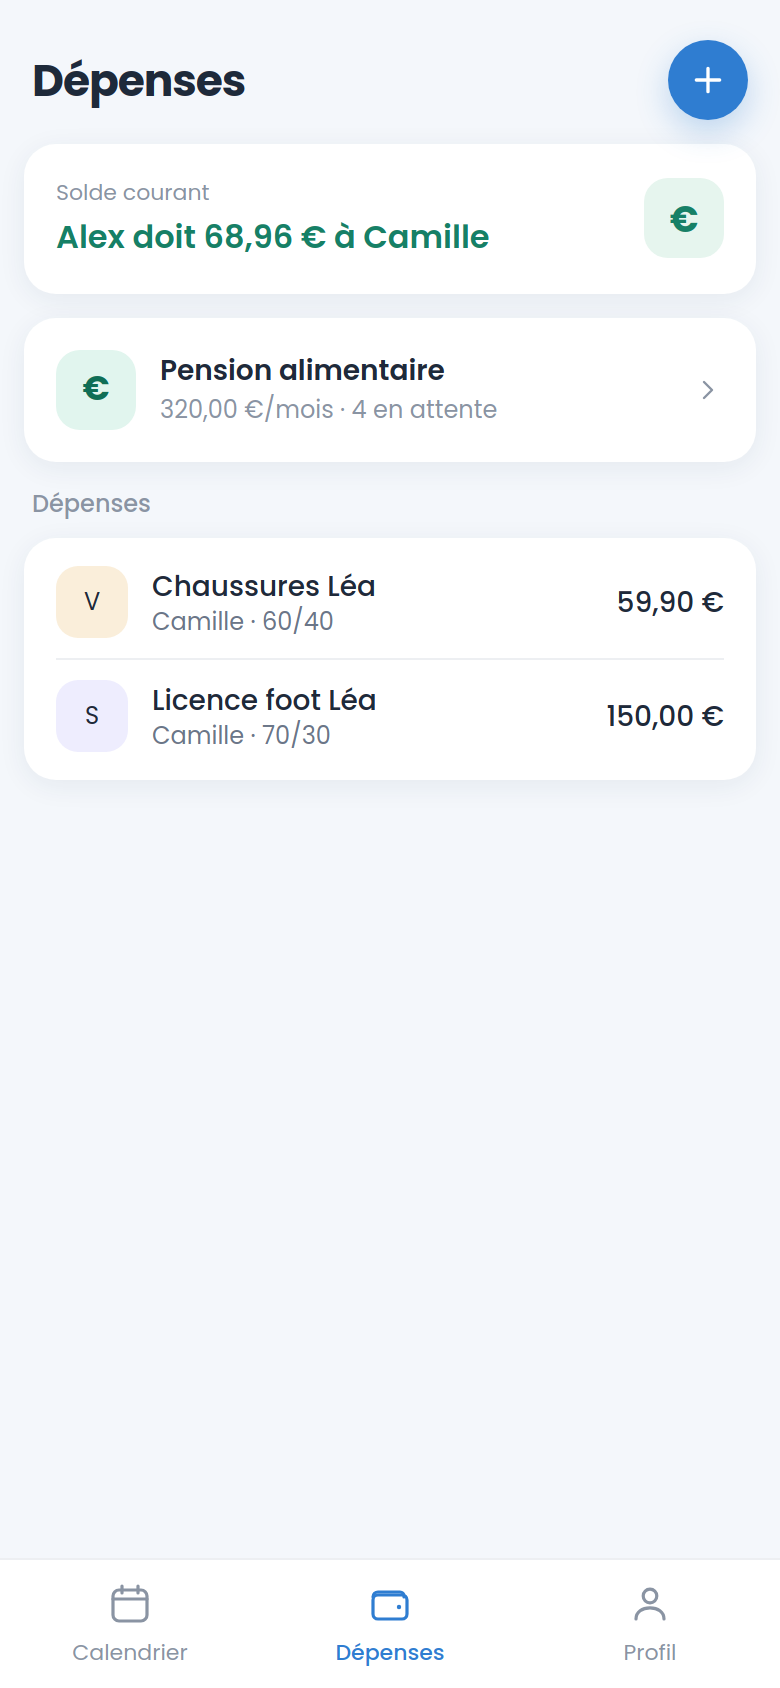Go to the Profil tab
Image resolution: width=780 pixels, height=1688 pixels.
[650, 1624]
